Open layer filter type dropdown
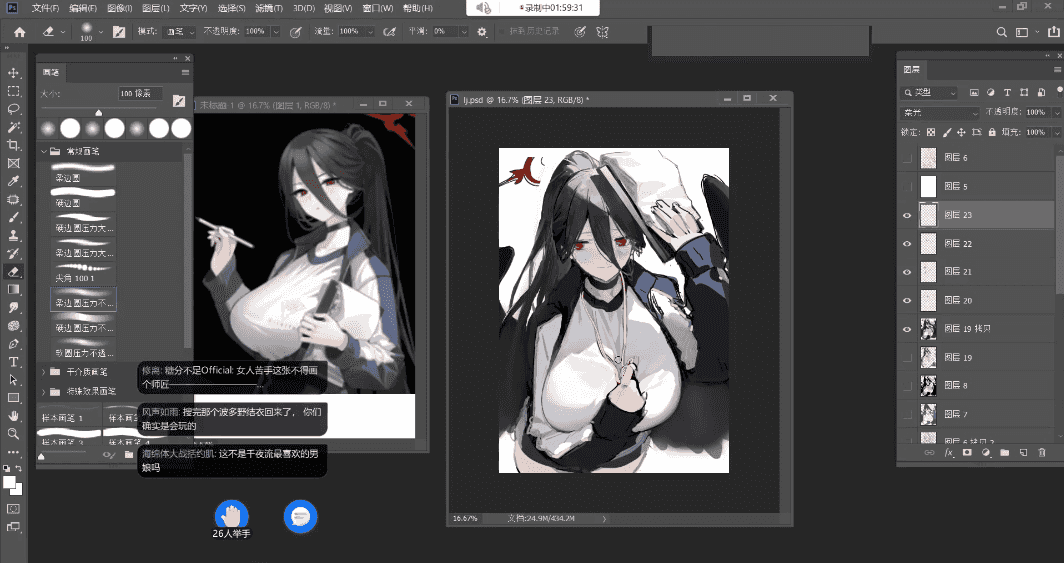Image resolution: width=1064 pixels, height=563 pixels. coord(929,92)
